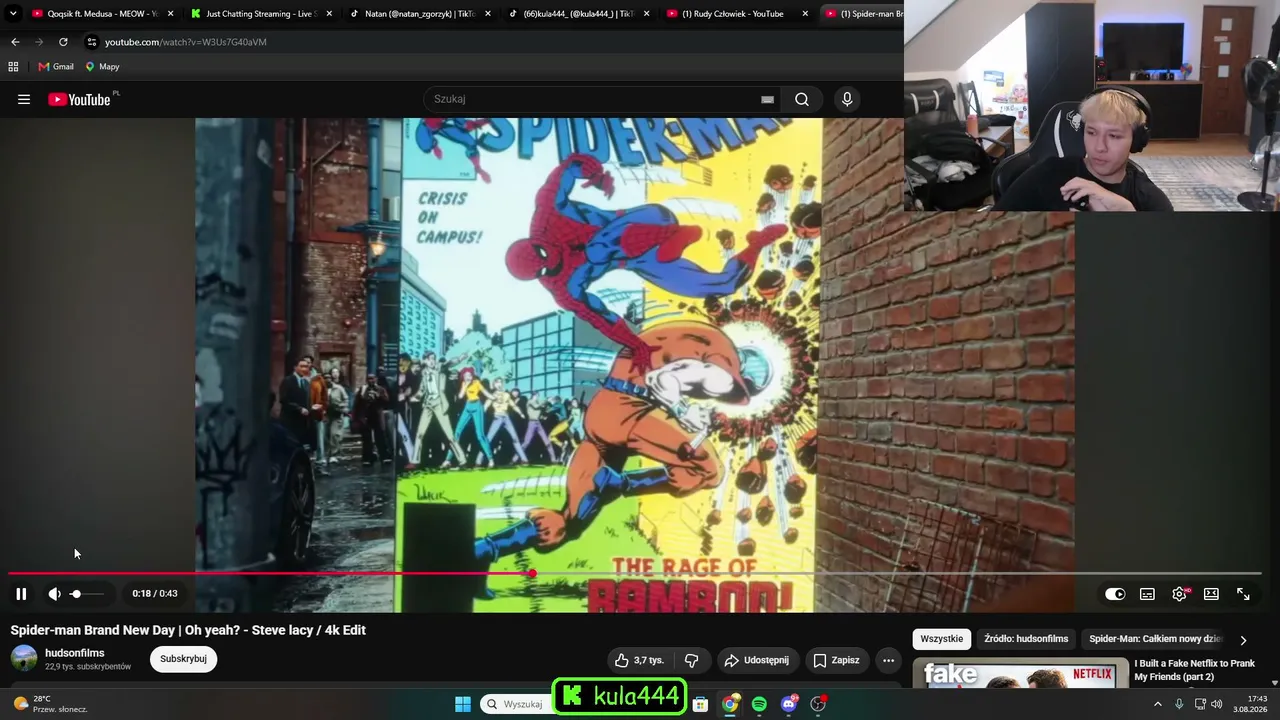Open the YouTube hamburger guide menu
Screen dimensions: 1280x720
pos(24,99)
